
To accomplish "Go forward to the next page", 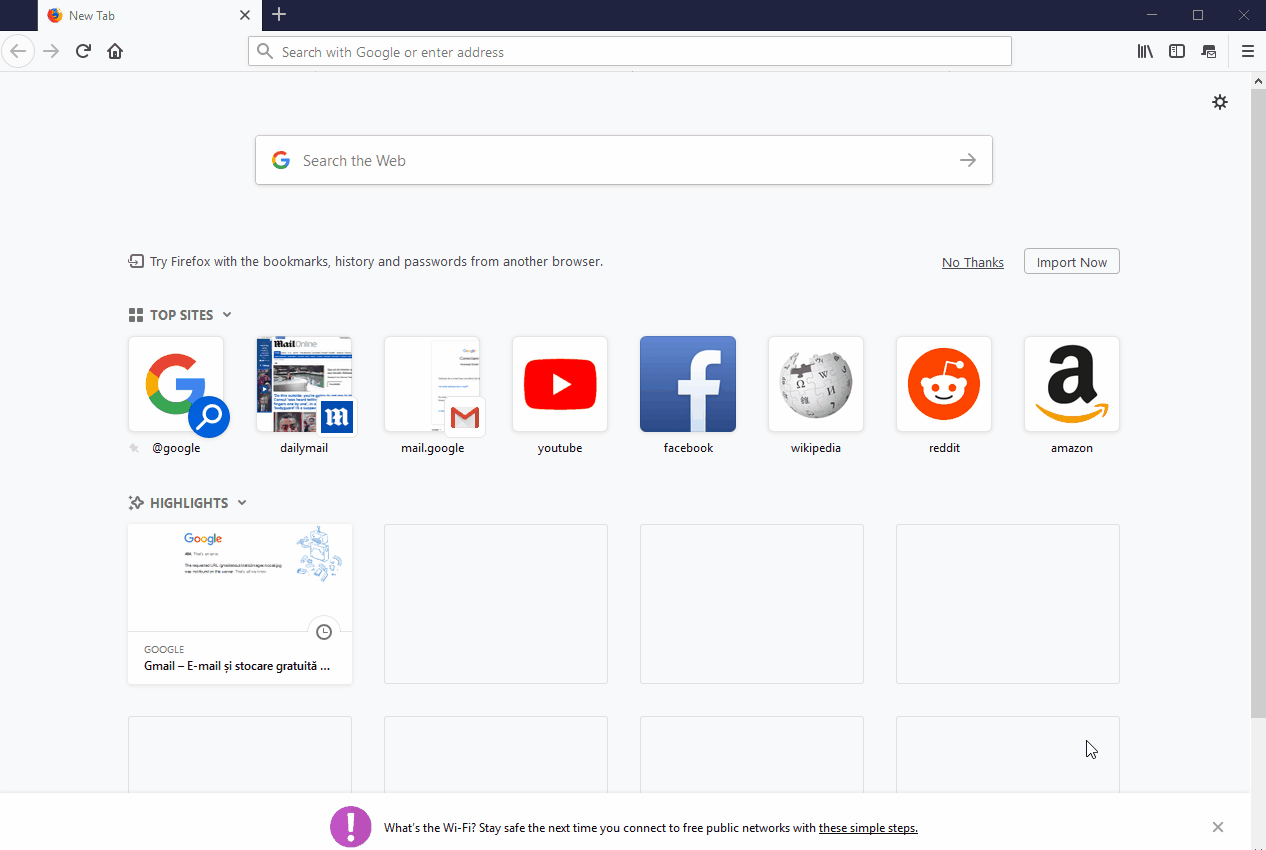I will click(51, 51).
